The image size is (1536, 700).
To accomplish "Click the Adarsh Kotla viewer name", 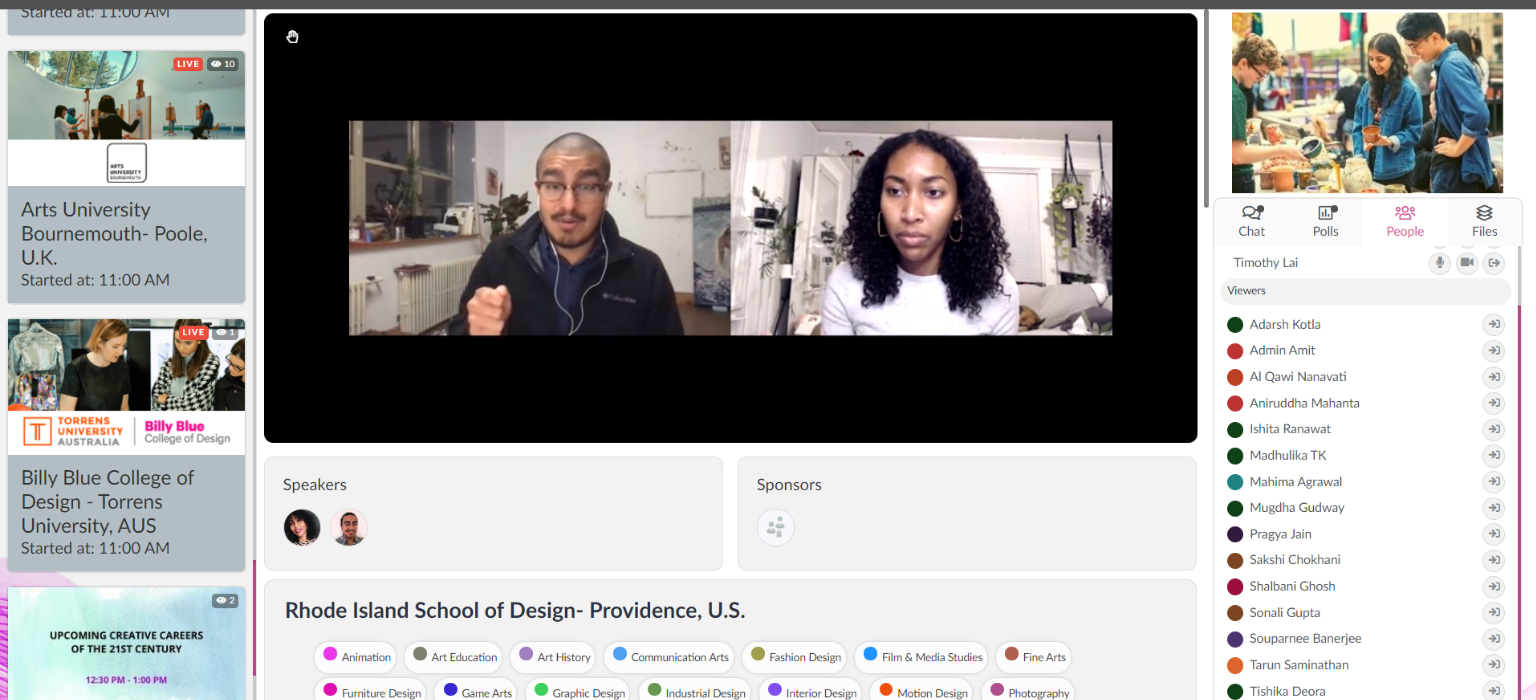I will click(1285, 324).
